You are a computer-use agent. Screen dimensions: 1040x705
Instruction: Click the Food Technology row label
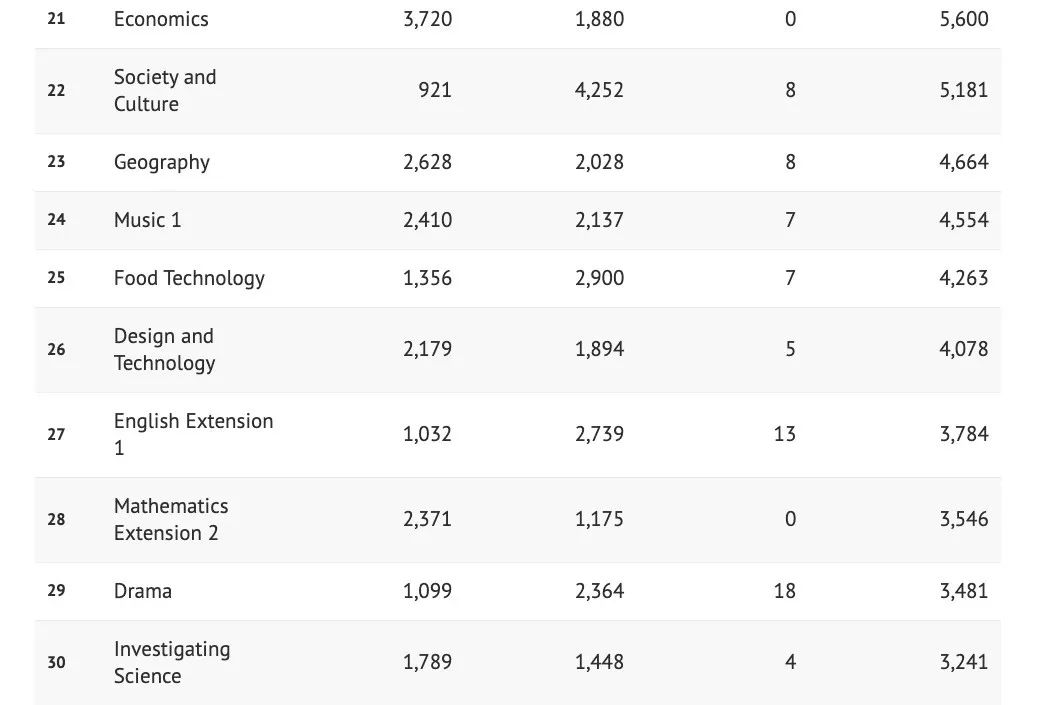pyautogui.click(x=189, y=278)
